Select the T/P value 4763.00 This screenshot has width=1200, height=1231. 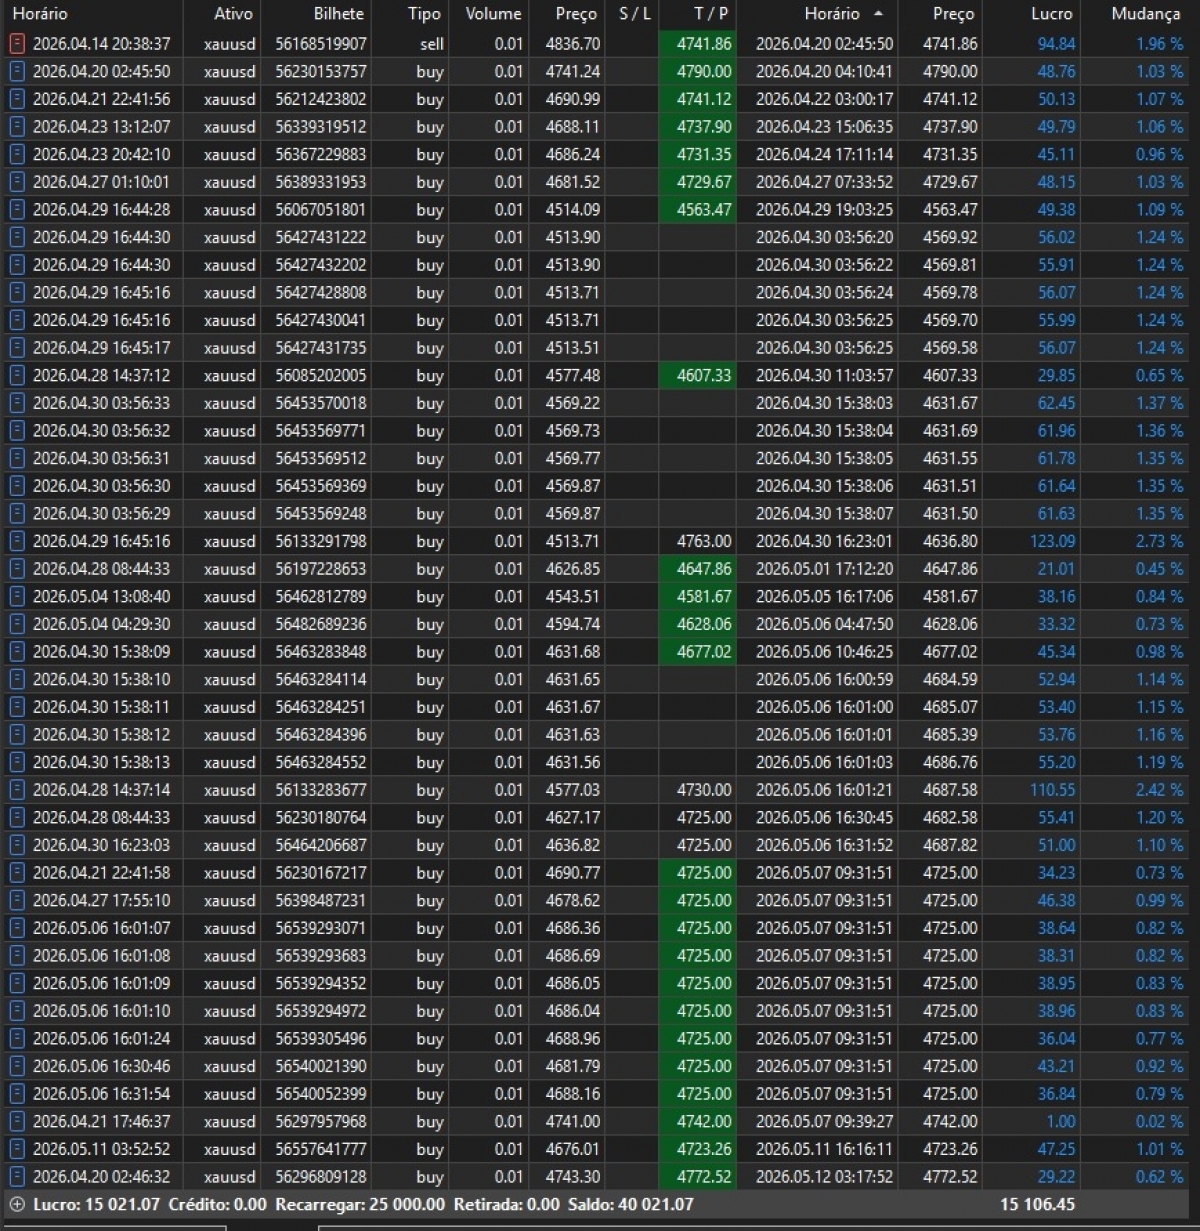point(704,541)
